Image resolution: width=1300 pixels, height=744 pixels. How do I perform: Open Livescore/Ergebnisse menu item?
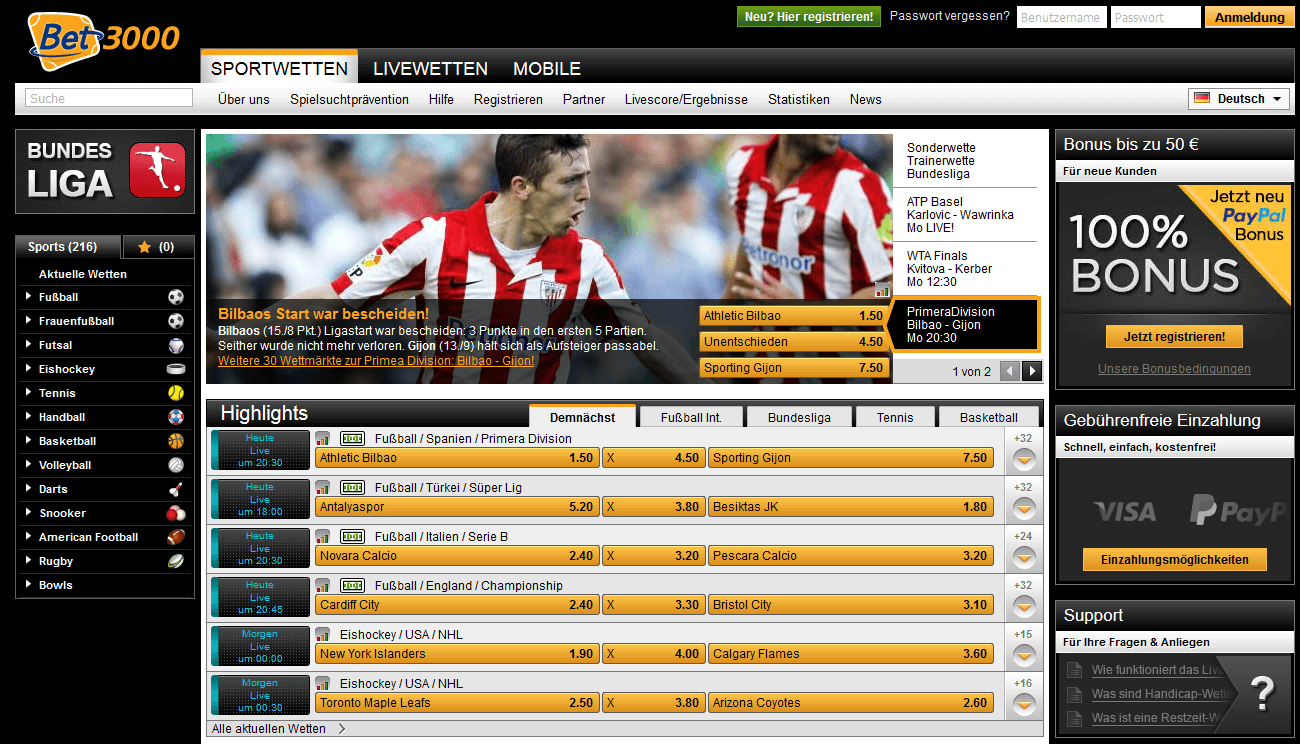686,99
